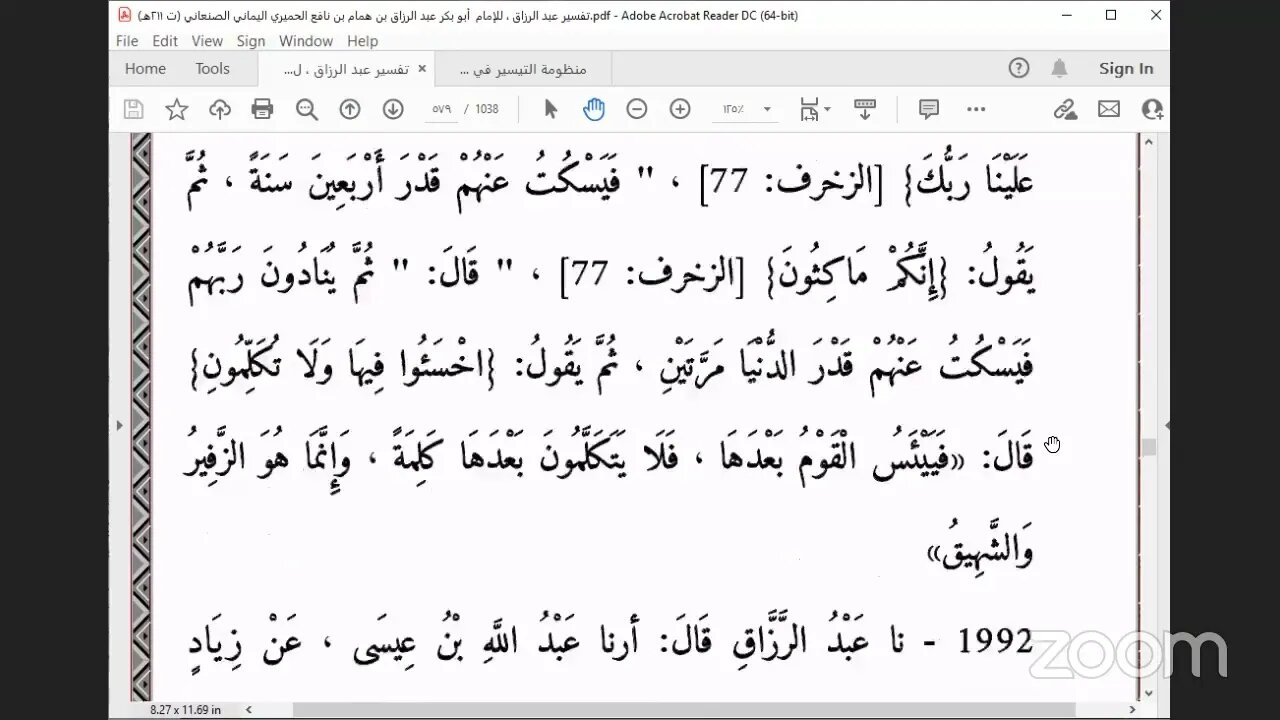Open the Window menu
The height and width of the screenshot is (720, 1280).
tap(306, 41)
